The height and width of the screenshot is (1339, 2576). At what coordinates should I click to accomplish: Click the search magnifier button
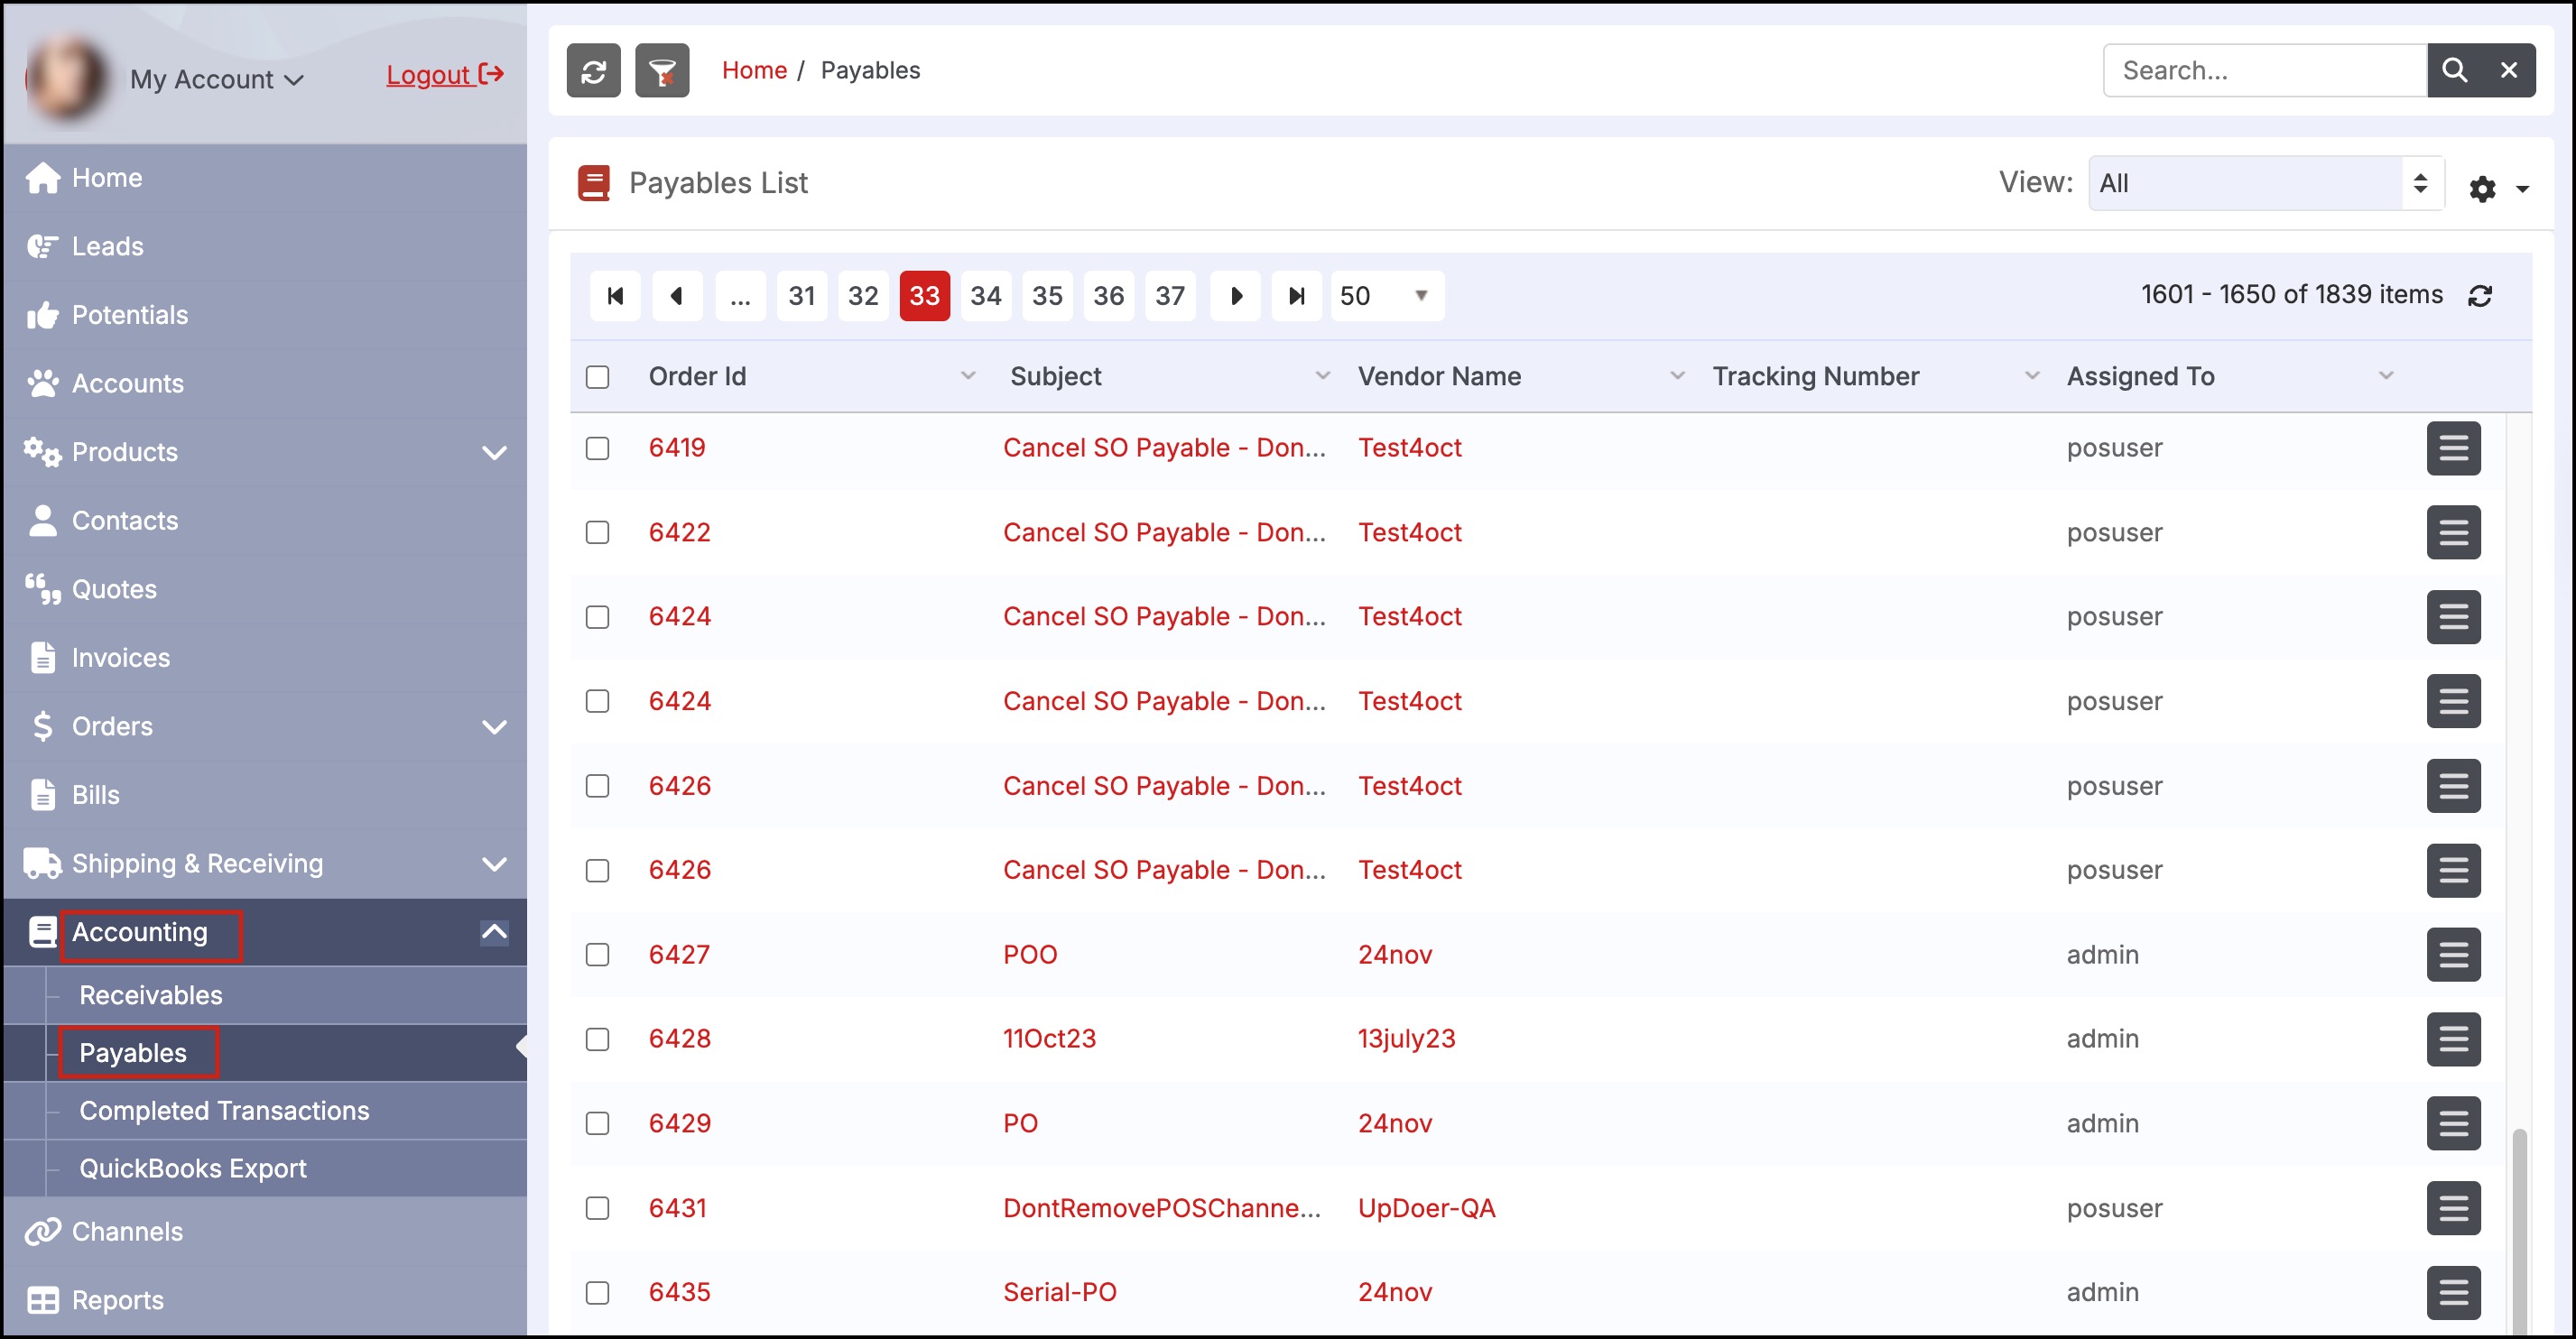pos(2453,71)
